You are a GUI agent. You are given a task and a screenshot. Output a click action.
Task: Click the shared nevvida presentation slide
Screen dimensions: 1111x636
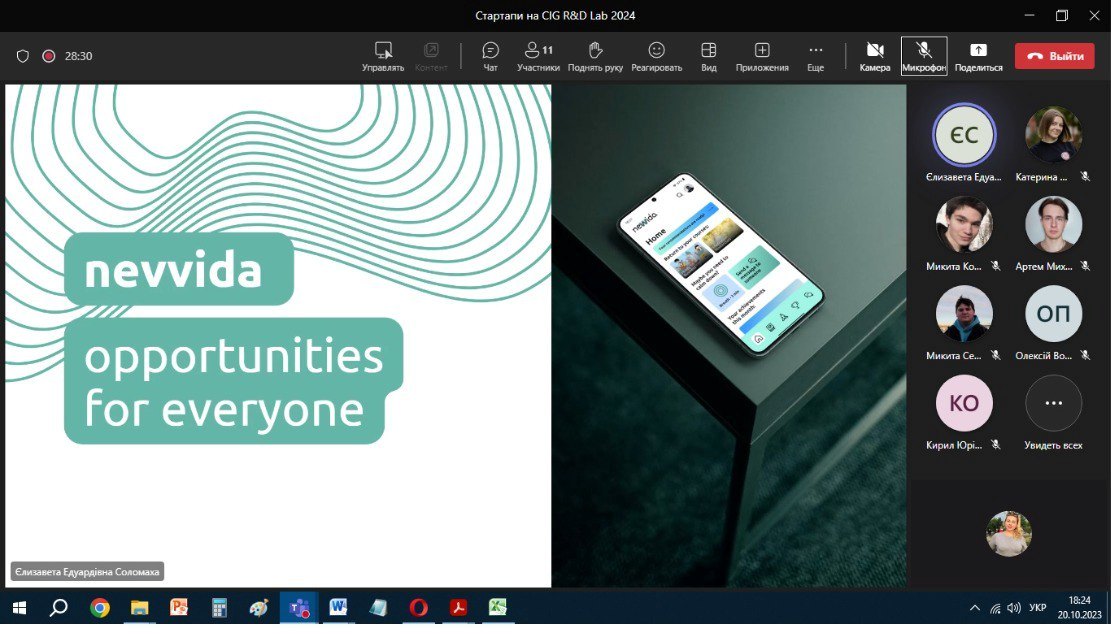pos(278,335)
